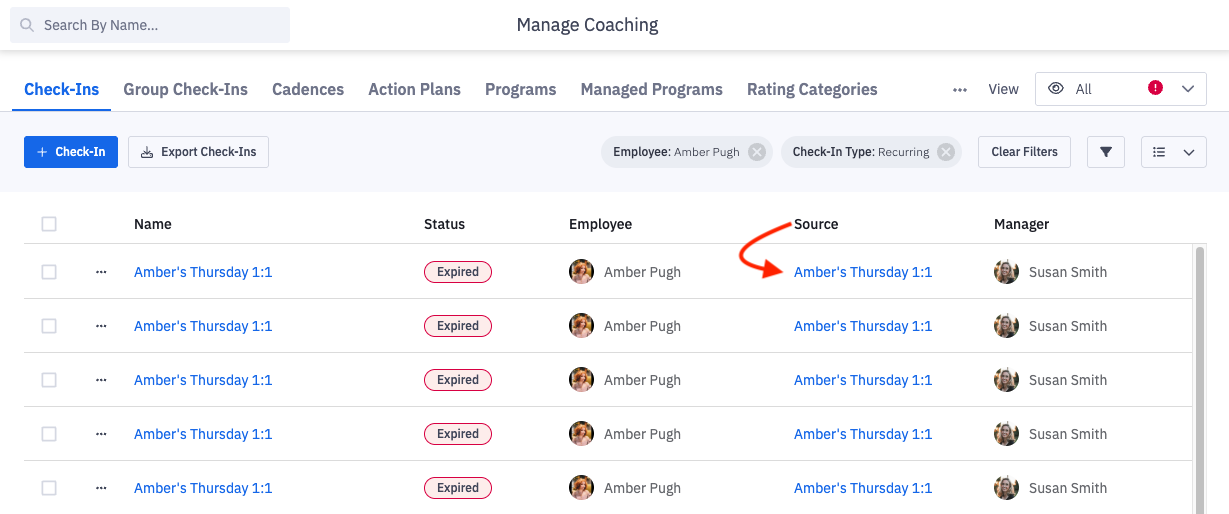Open the list layout options dropdown
Viewport: 1229px width, 514px height.
[x=1173, y=152]
